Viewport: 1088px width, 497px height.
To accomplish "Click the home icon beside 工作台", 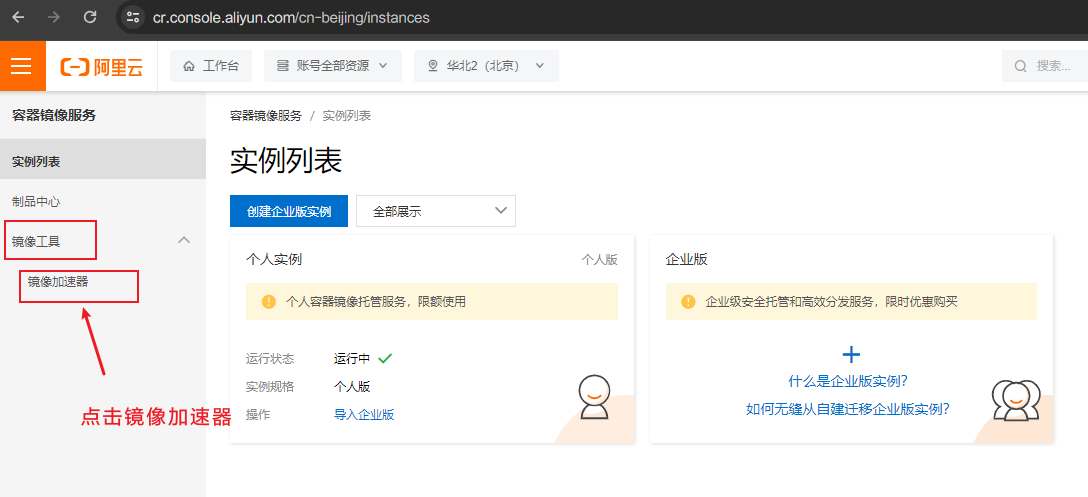I will (189, 66).
